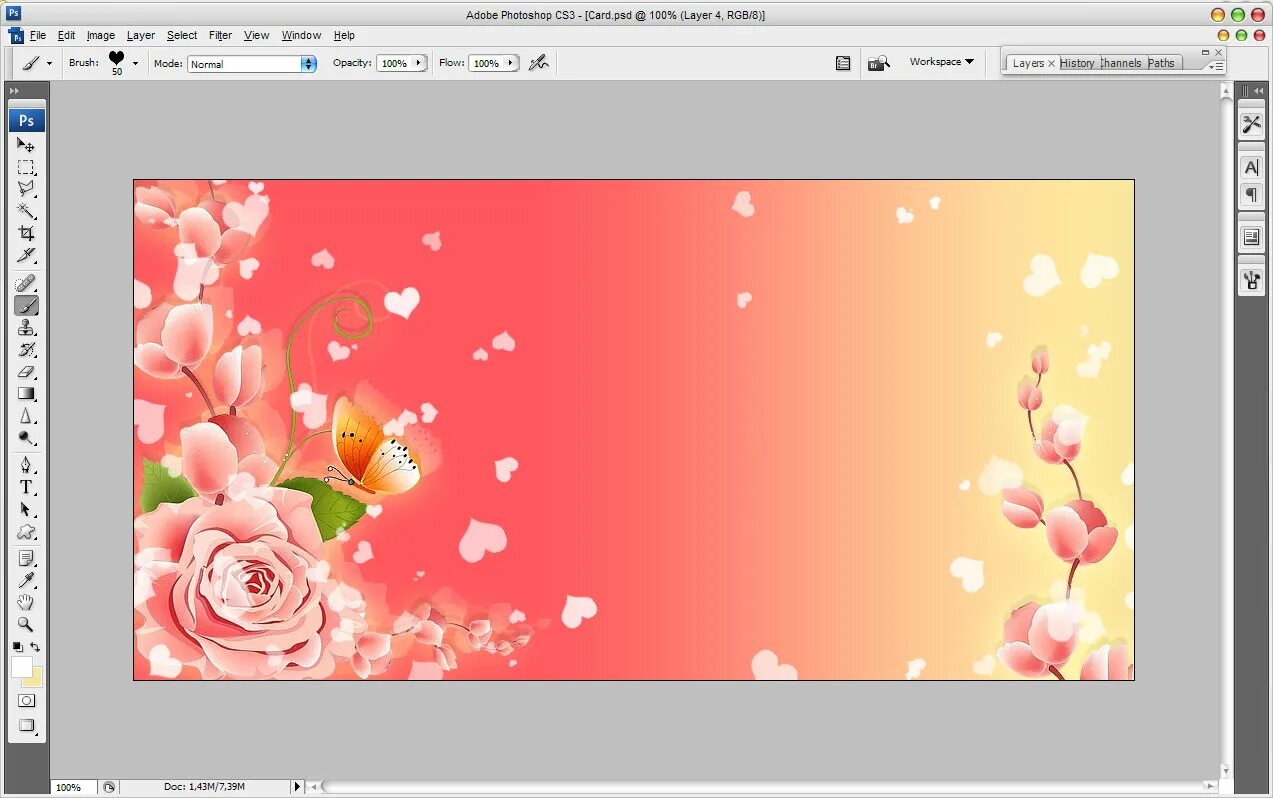Select the Crop tool

[x=26, y=233]
